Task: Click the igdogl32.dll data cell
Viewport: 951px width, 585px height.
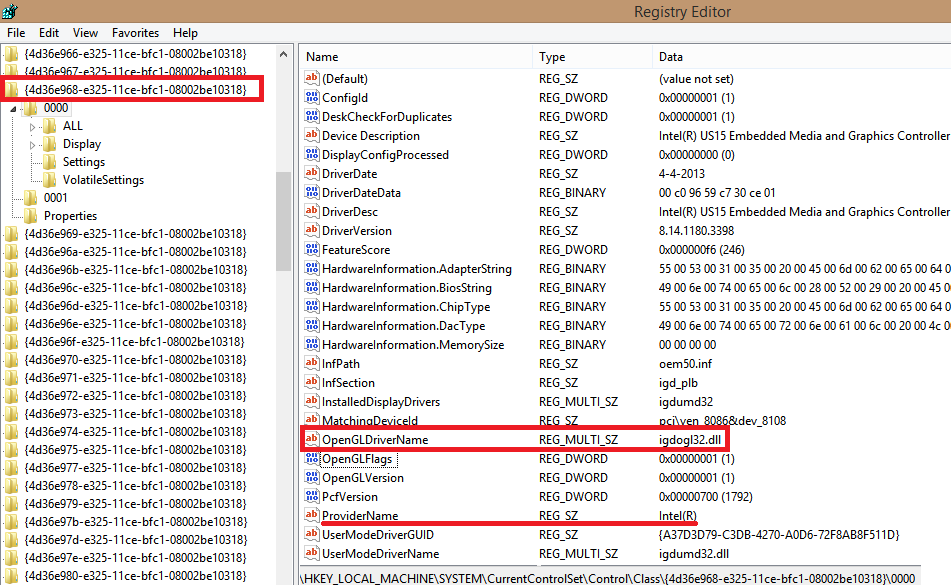Action: [690, 440]
